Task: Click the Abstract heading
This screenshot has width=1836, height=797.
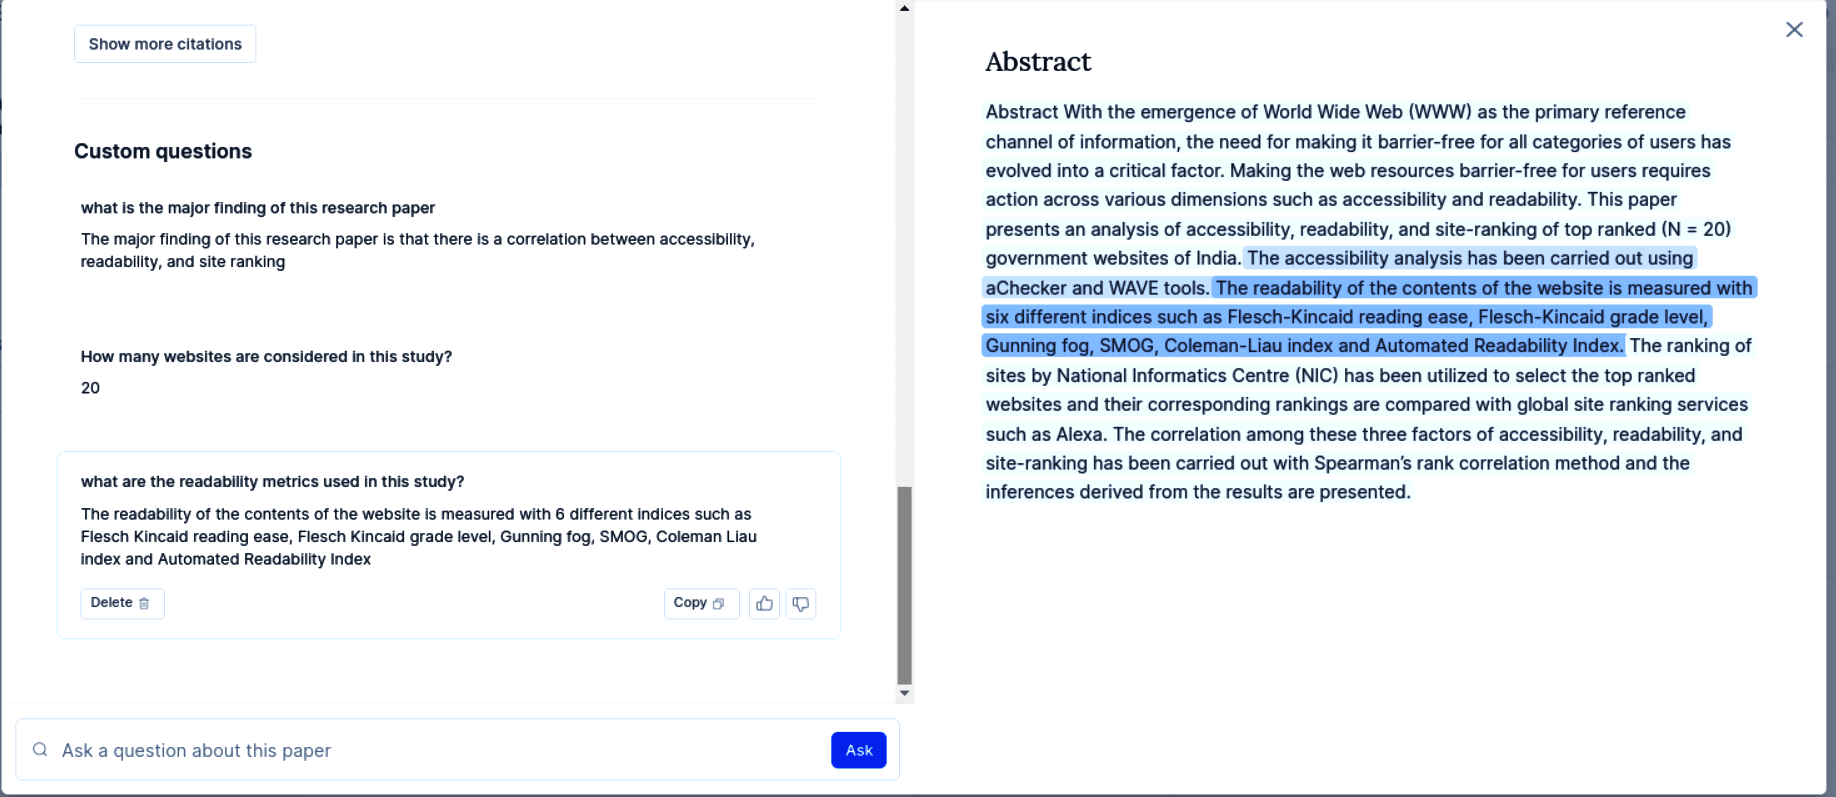Action: (1038, 62)
